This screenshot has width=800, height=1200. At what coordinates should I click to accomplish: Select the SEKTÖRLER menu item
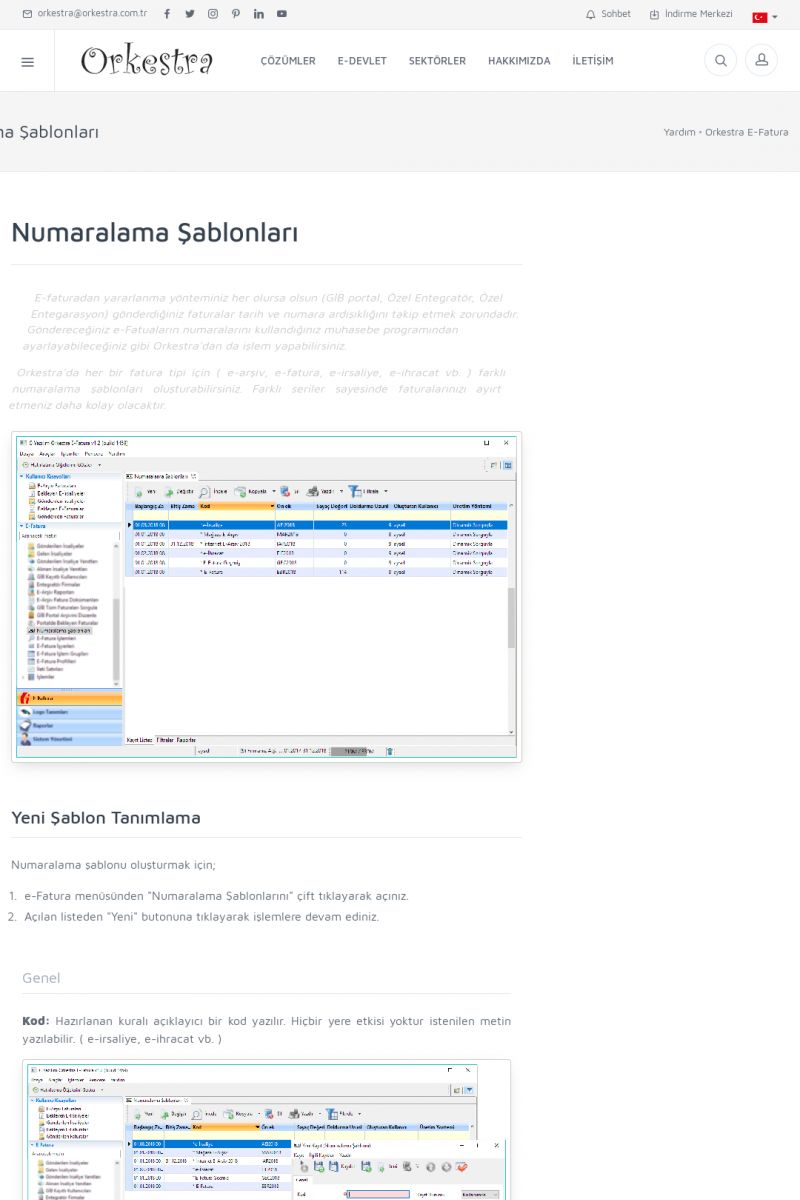click(437, 61)
